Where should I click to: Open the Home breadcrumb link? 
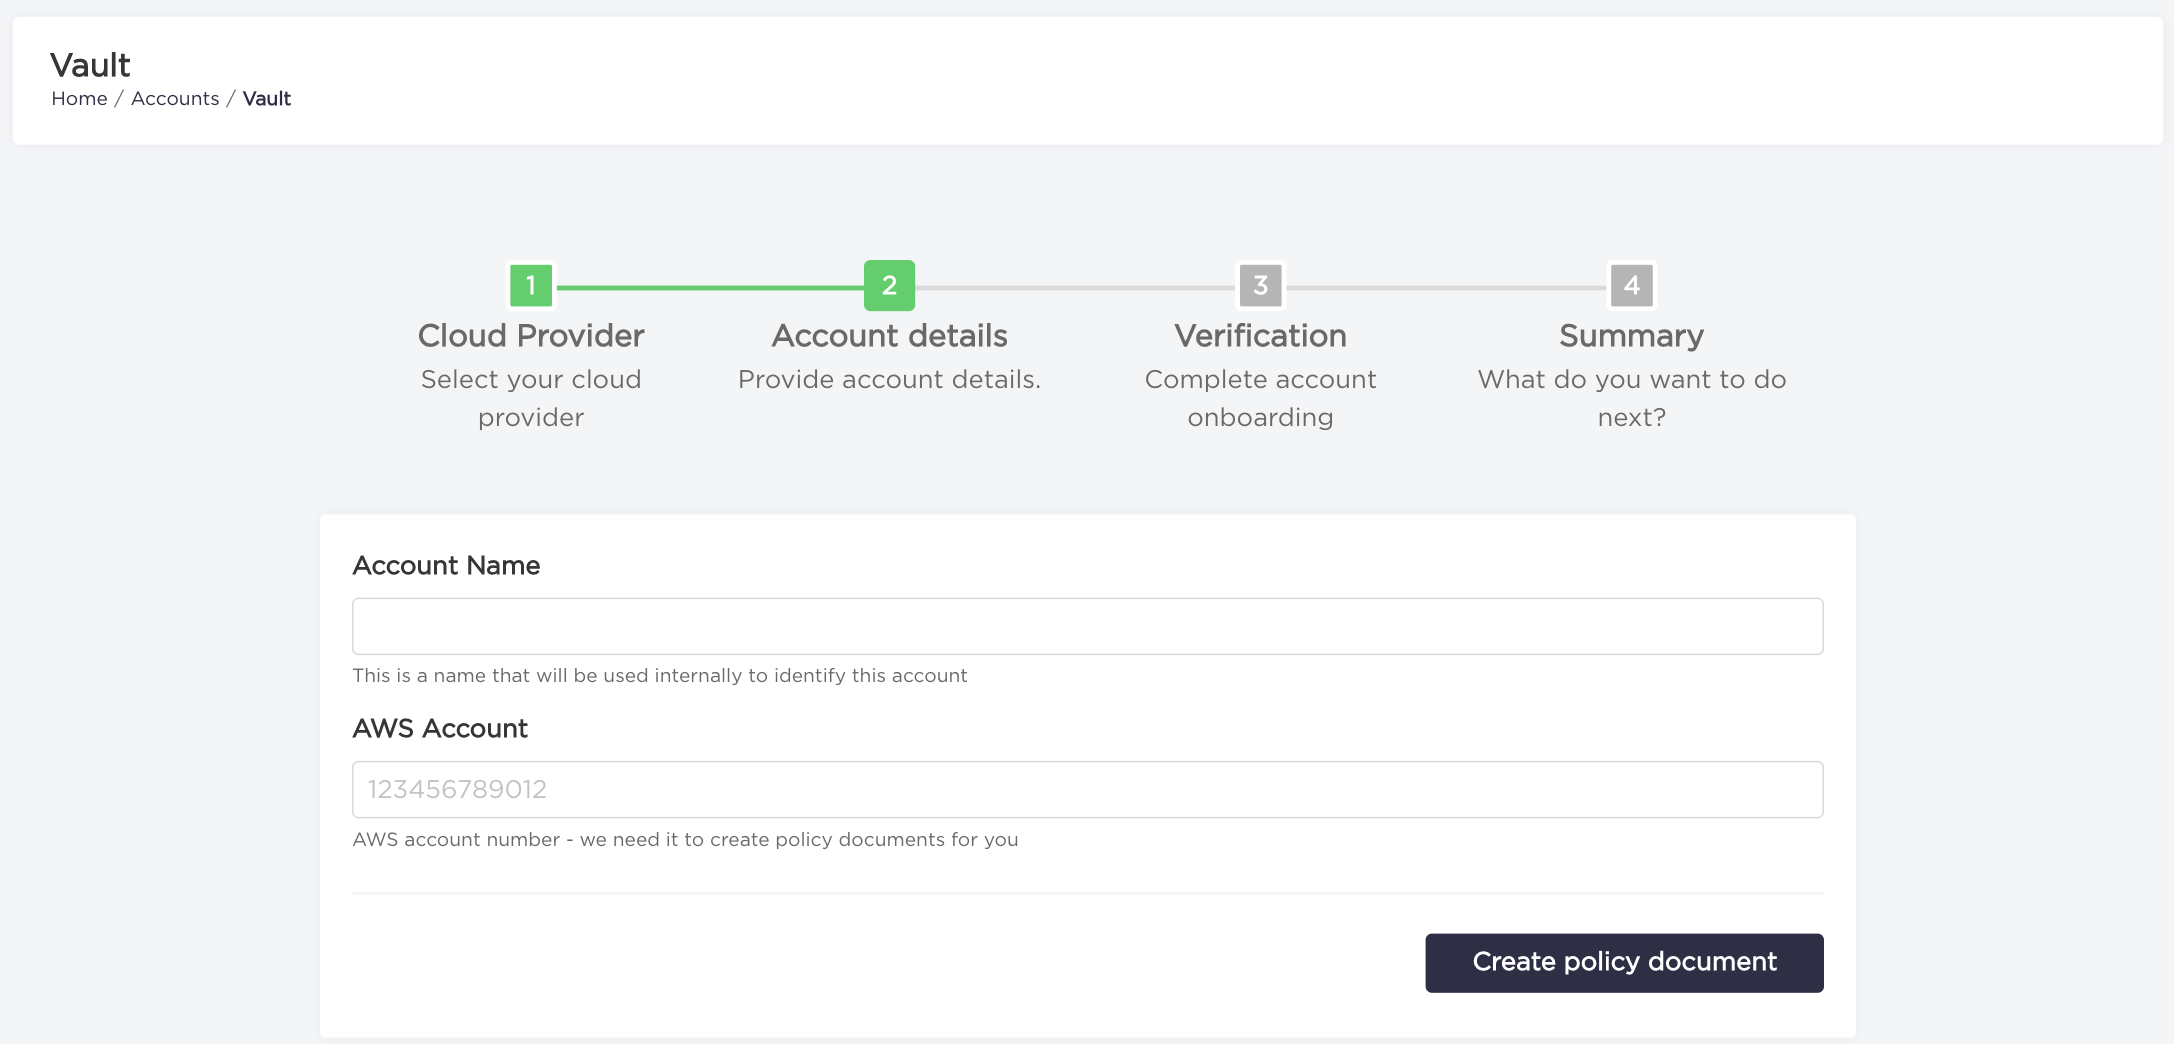pos(79,98)
